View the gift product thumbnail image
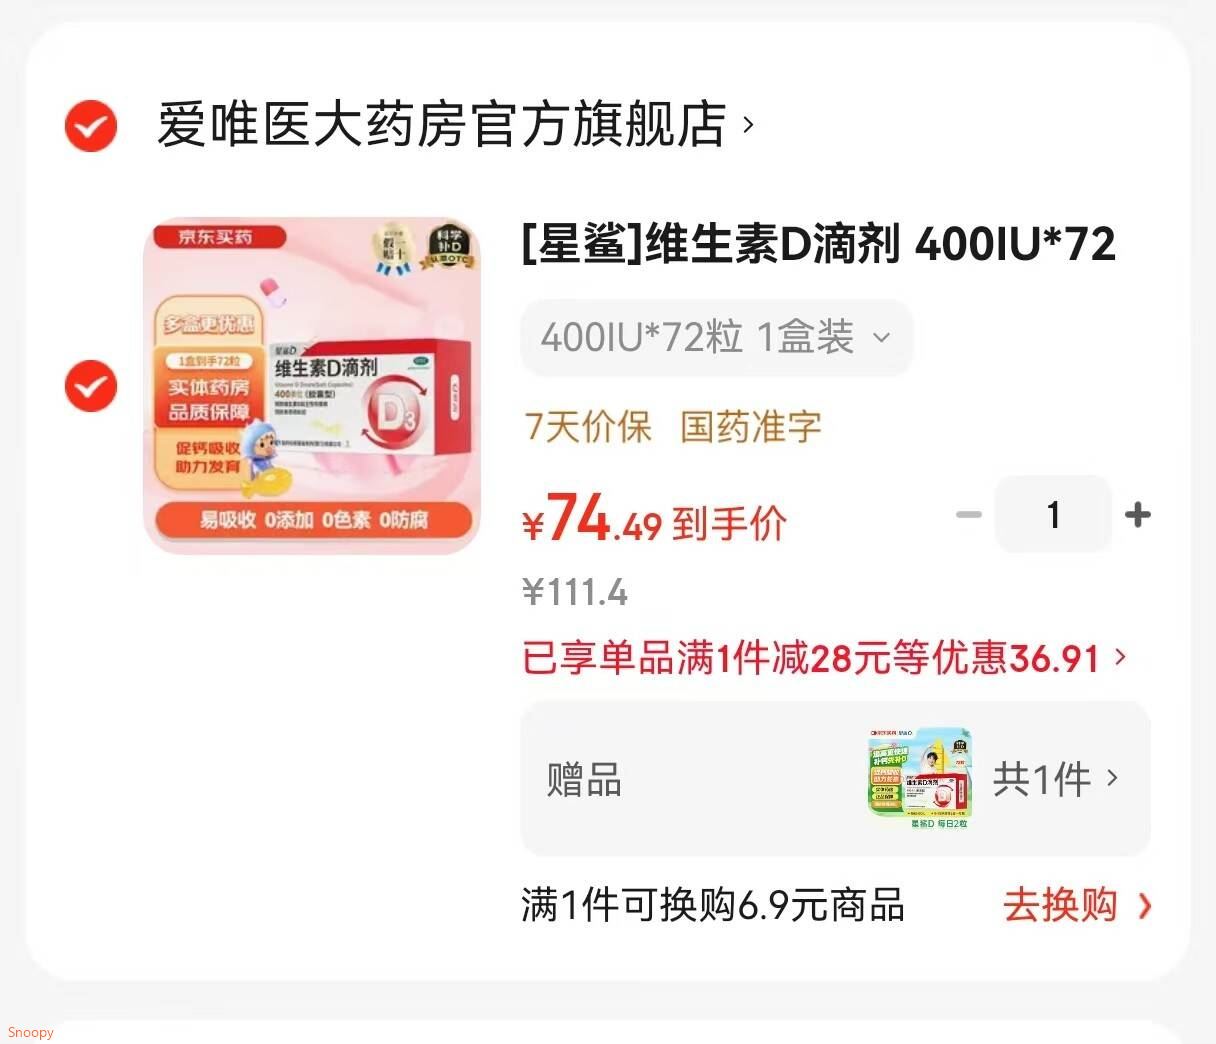 coord(920,778)
